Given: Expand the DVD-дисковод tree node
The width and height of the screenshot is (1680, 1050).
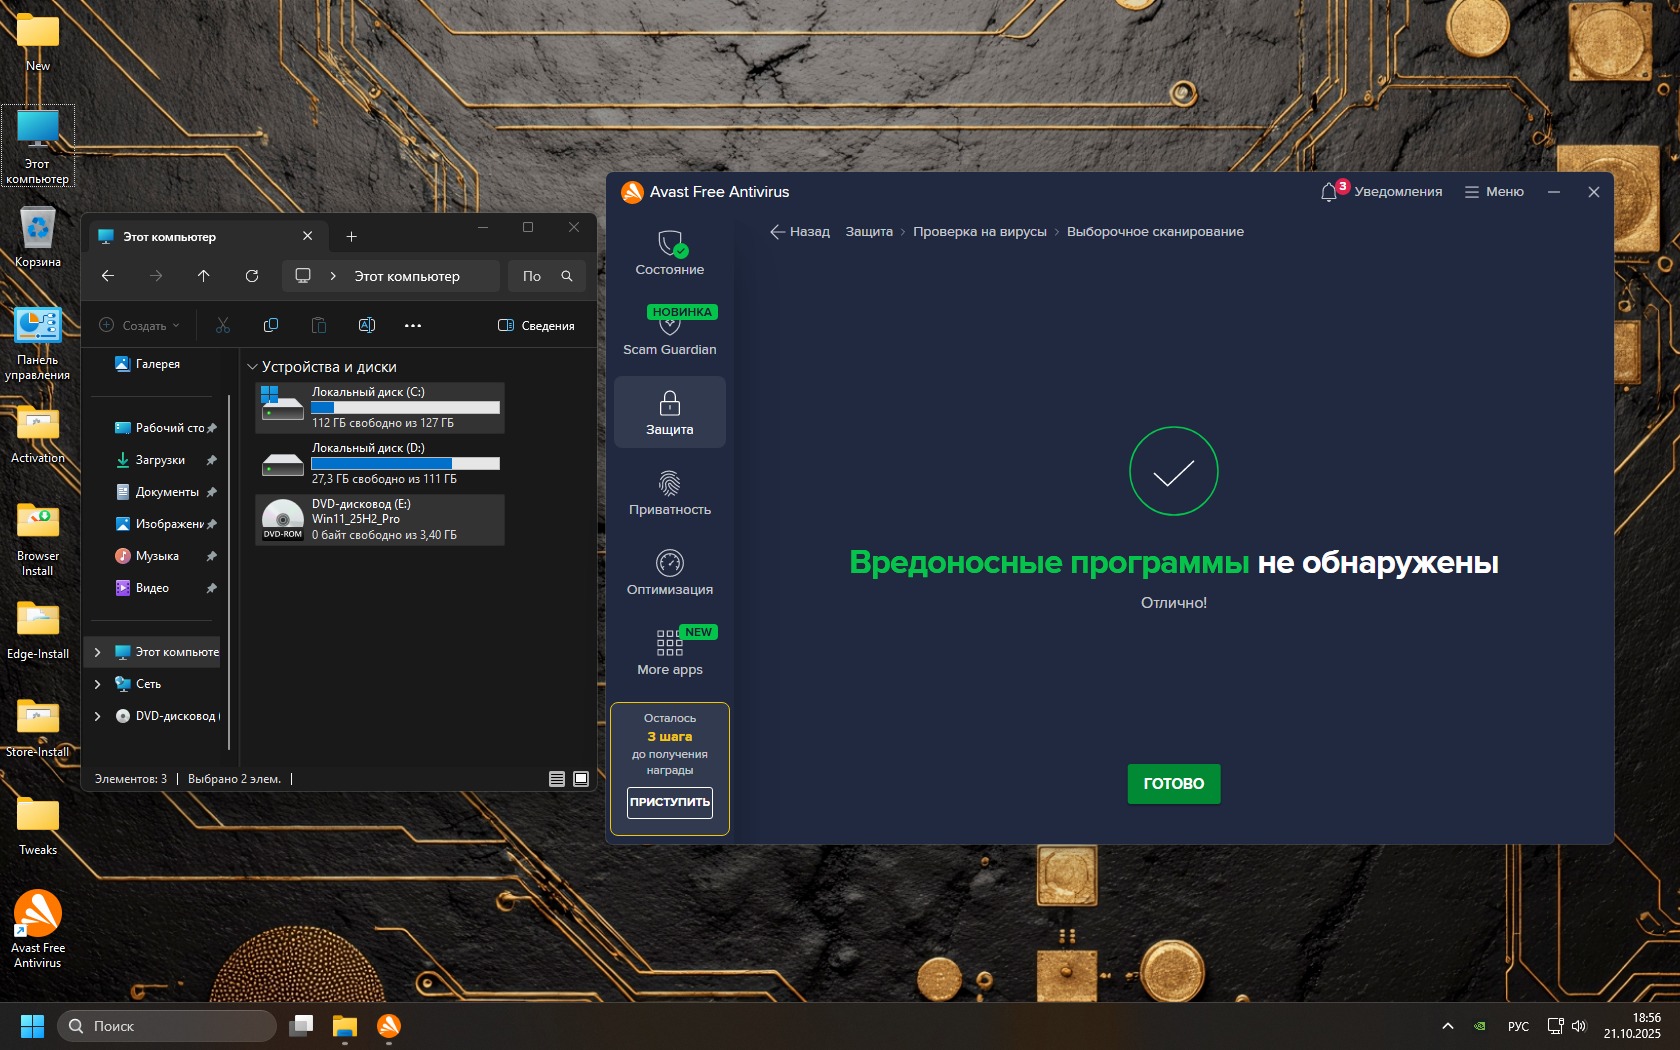Looking at the screenshot, I should [97, 716].
